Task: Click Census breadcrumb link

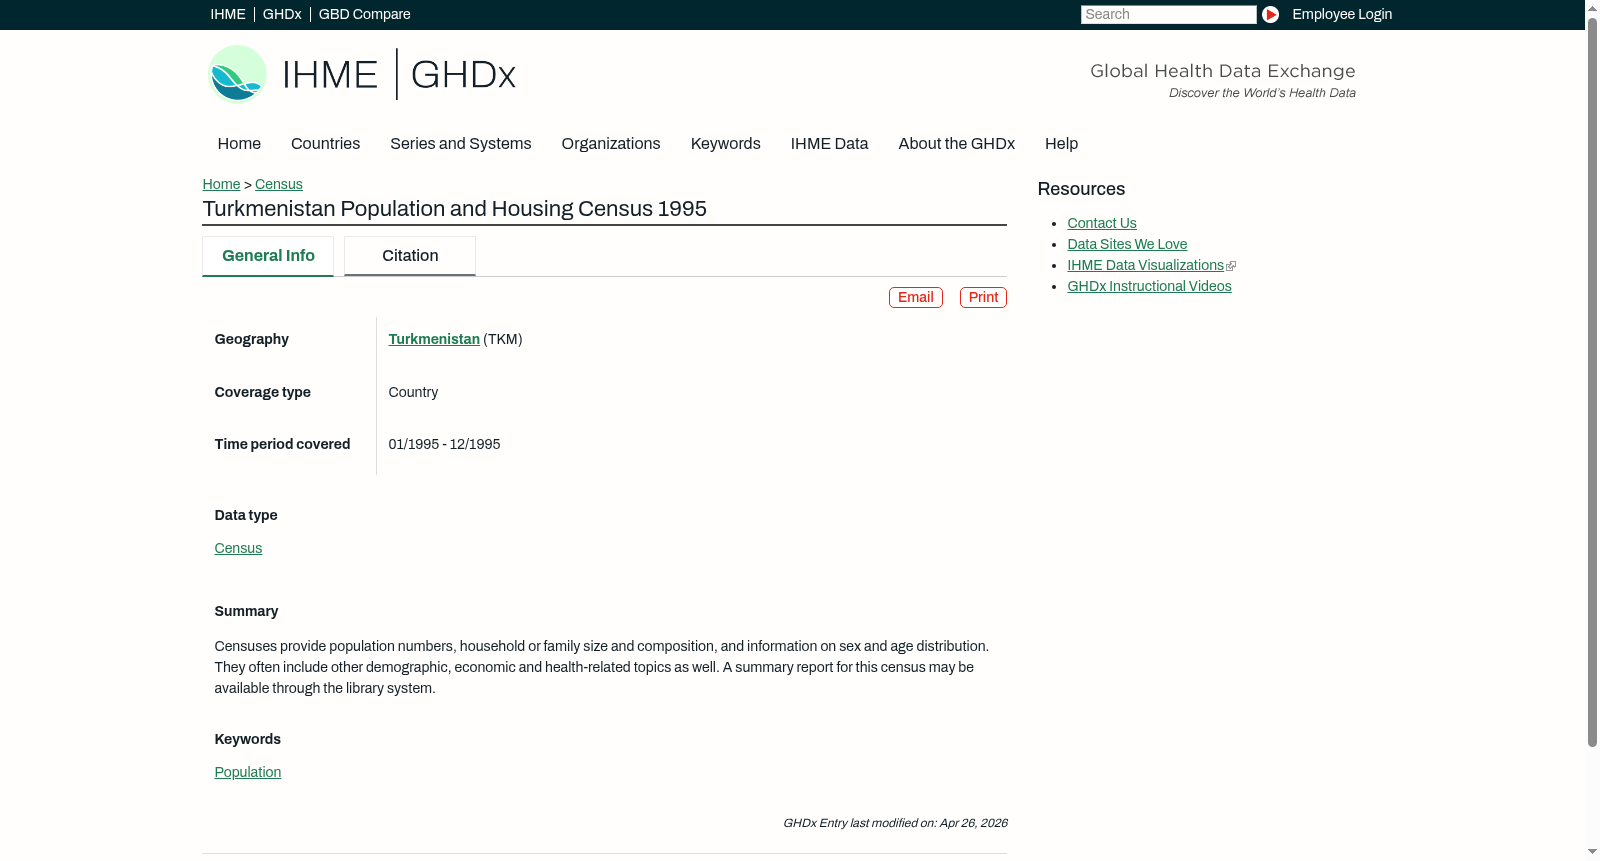Action: click(x=279, y=184)
